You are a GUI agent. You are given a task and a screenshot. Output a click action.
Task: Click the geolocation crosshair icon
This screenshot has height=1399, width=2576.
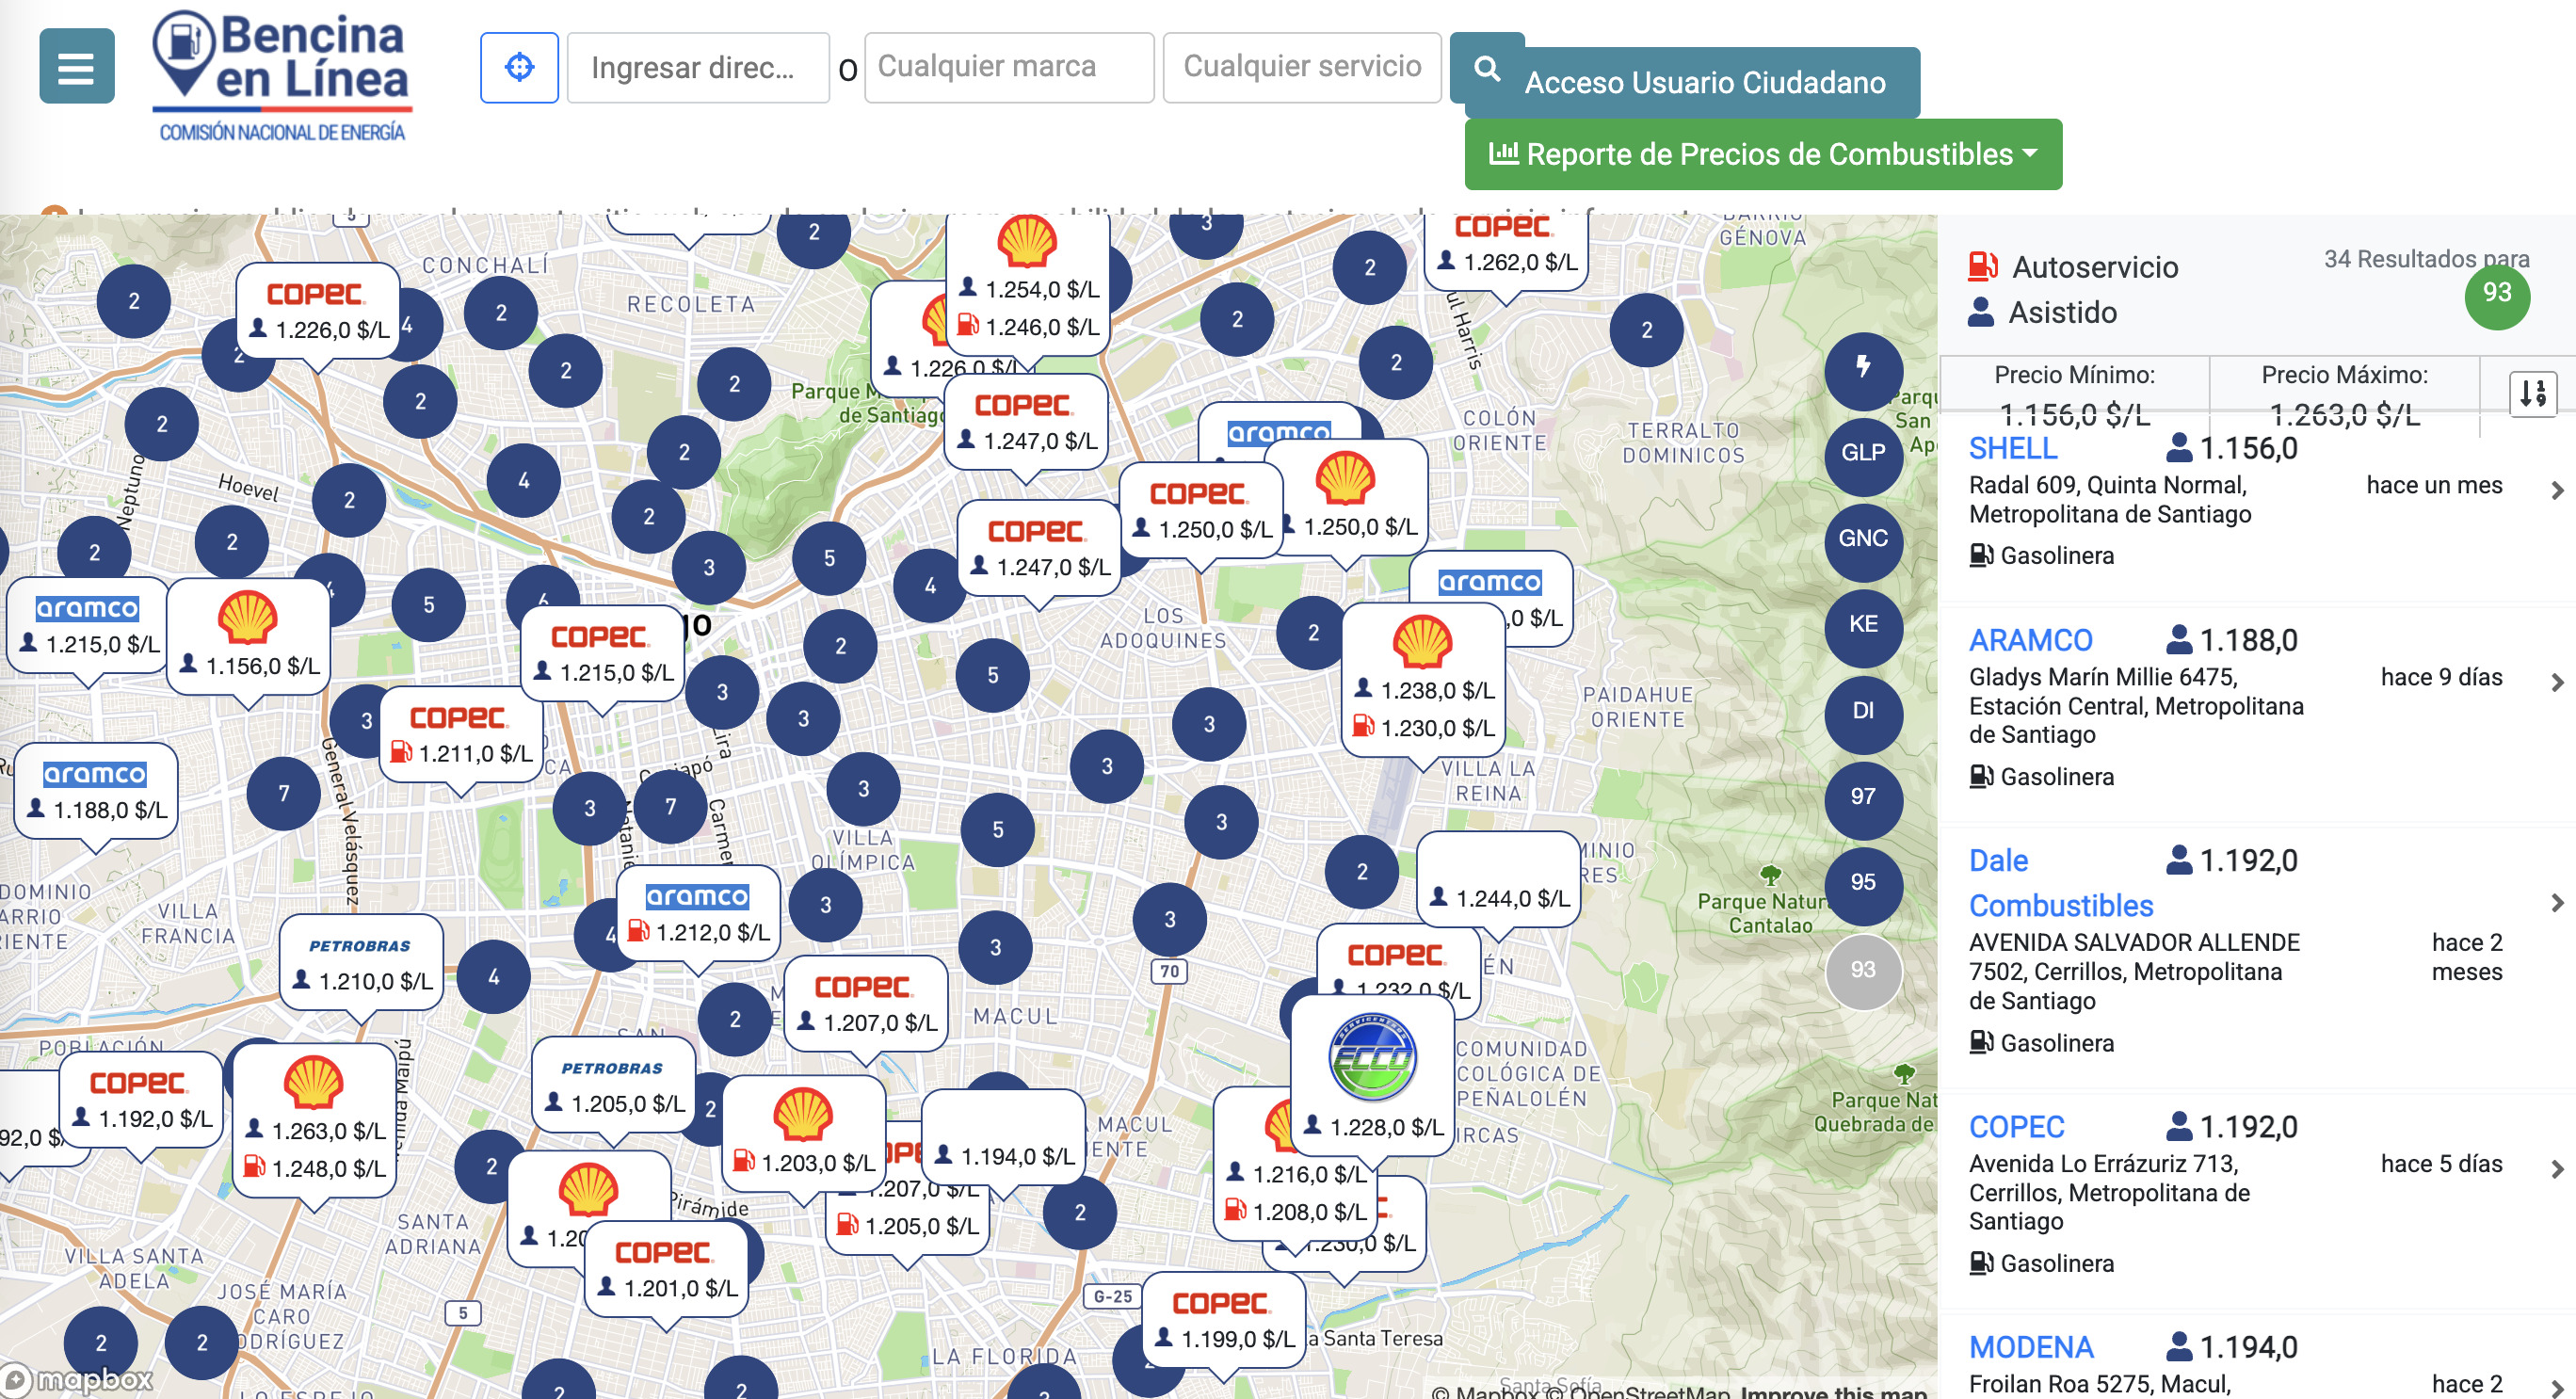pos(519,67)
